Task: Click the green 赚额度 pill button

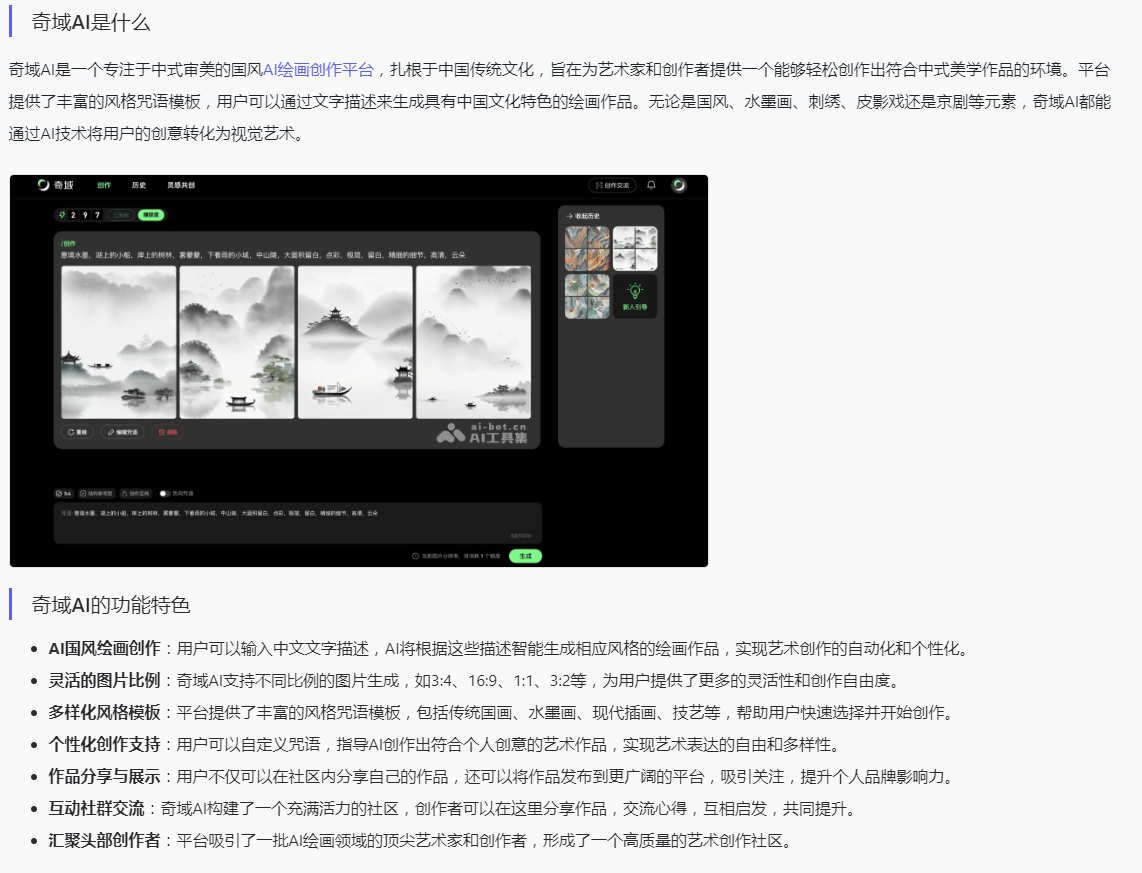Action: click(151, 215)
